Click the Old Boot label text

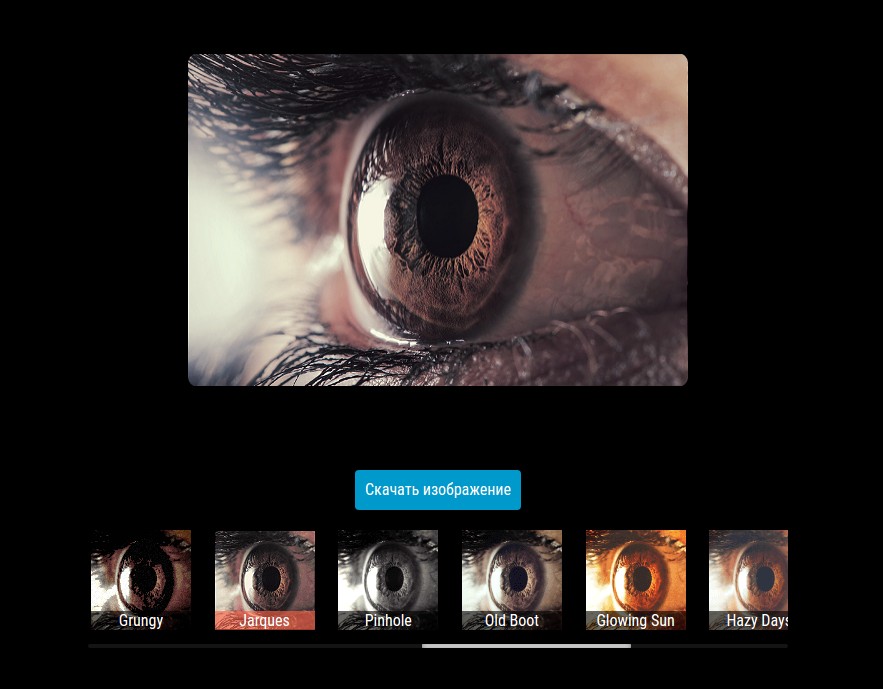[511, 620]
